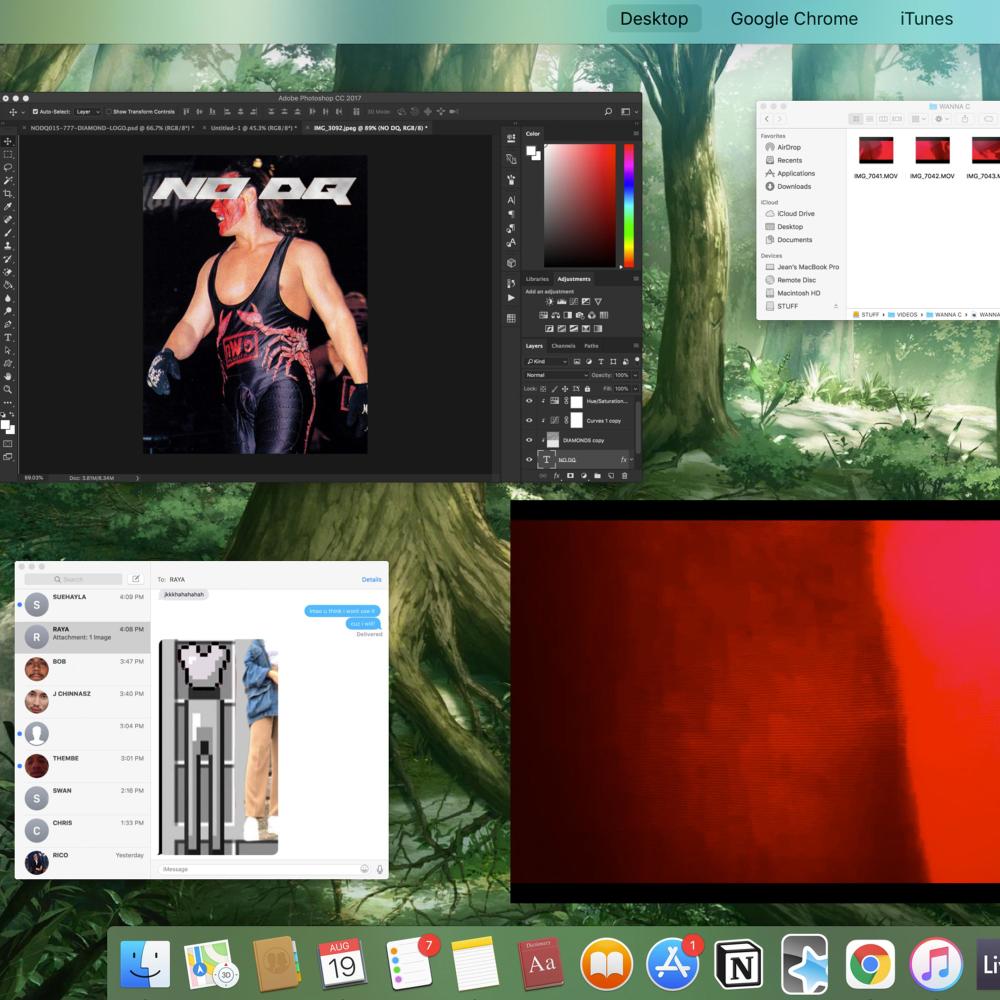Click the foreground color swatch in Color panel
1000x1000 pixels.
tap(531, 151)
